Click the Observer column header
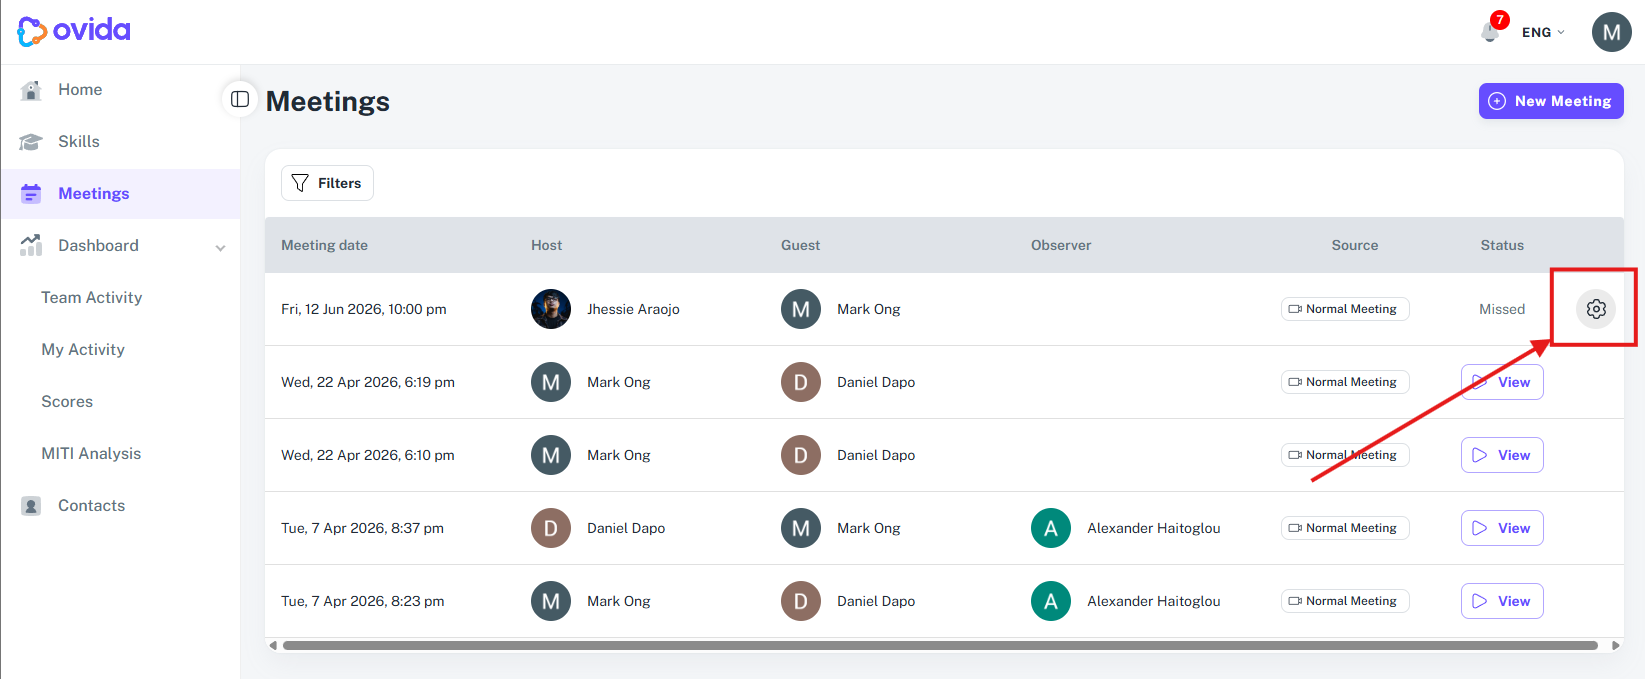 [1061, 245]
